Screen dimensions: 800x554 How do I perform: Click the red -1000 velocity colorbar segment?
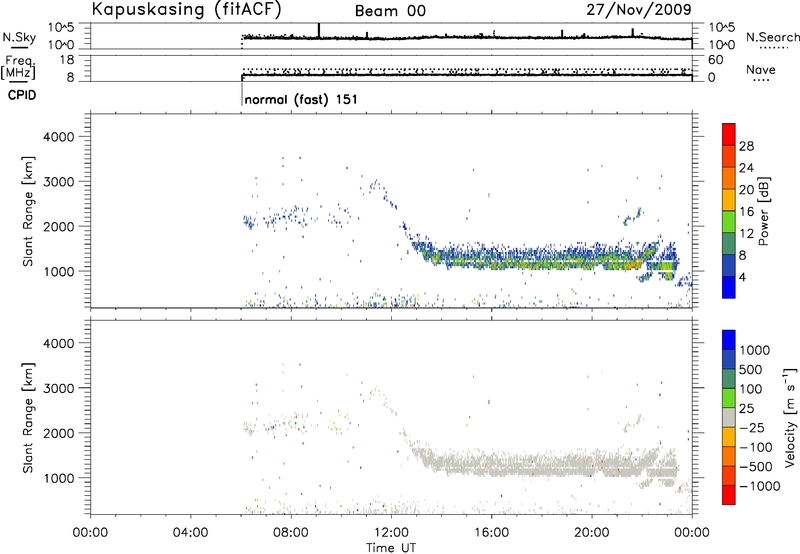pos(729,495)
